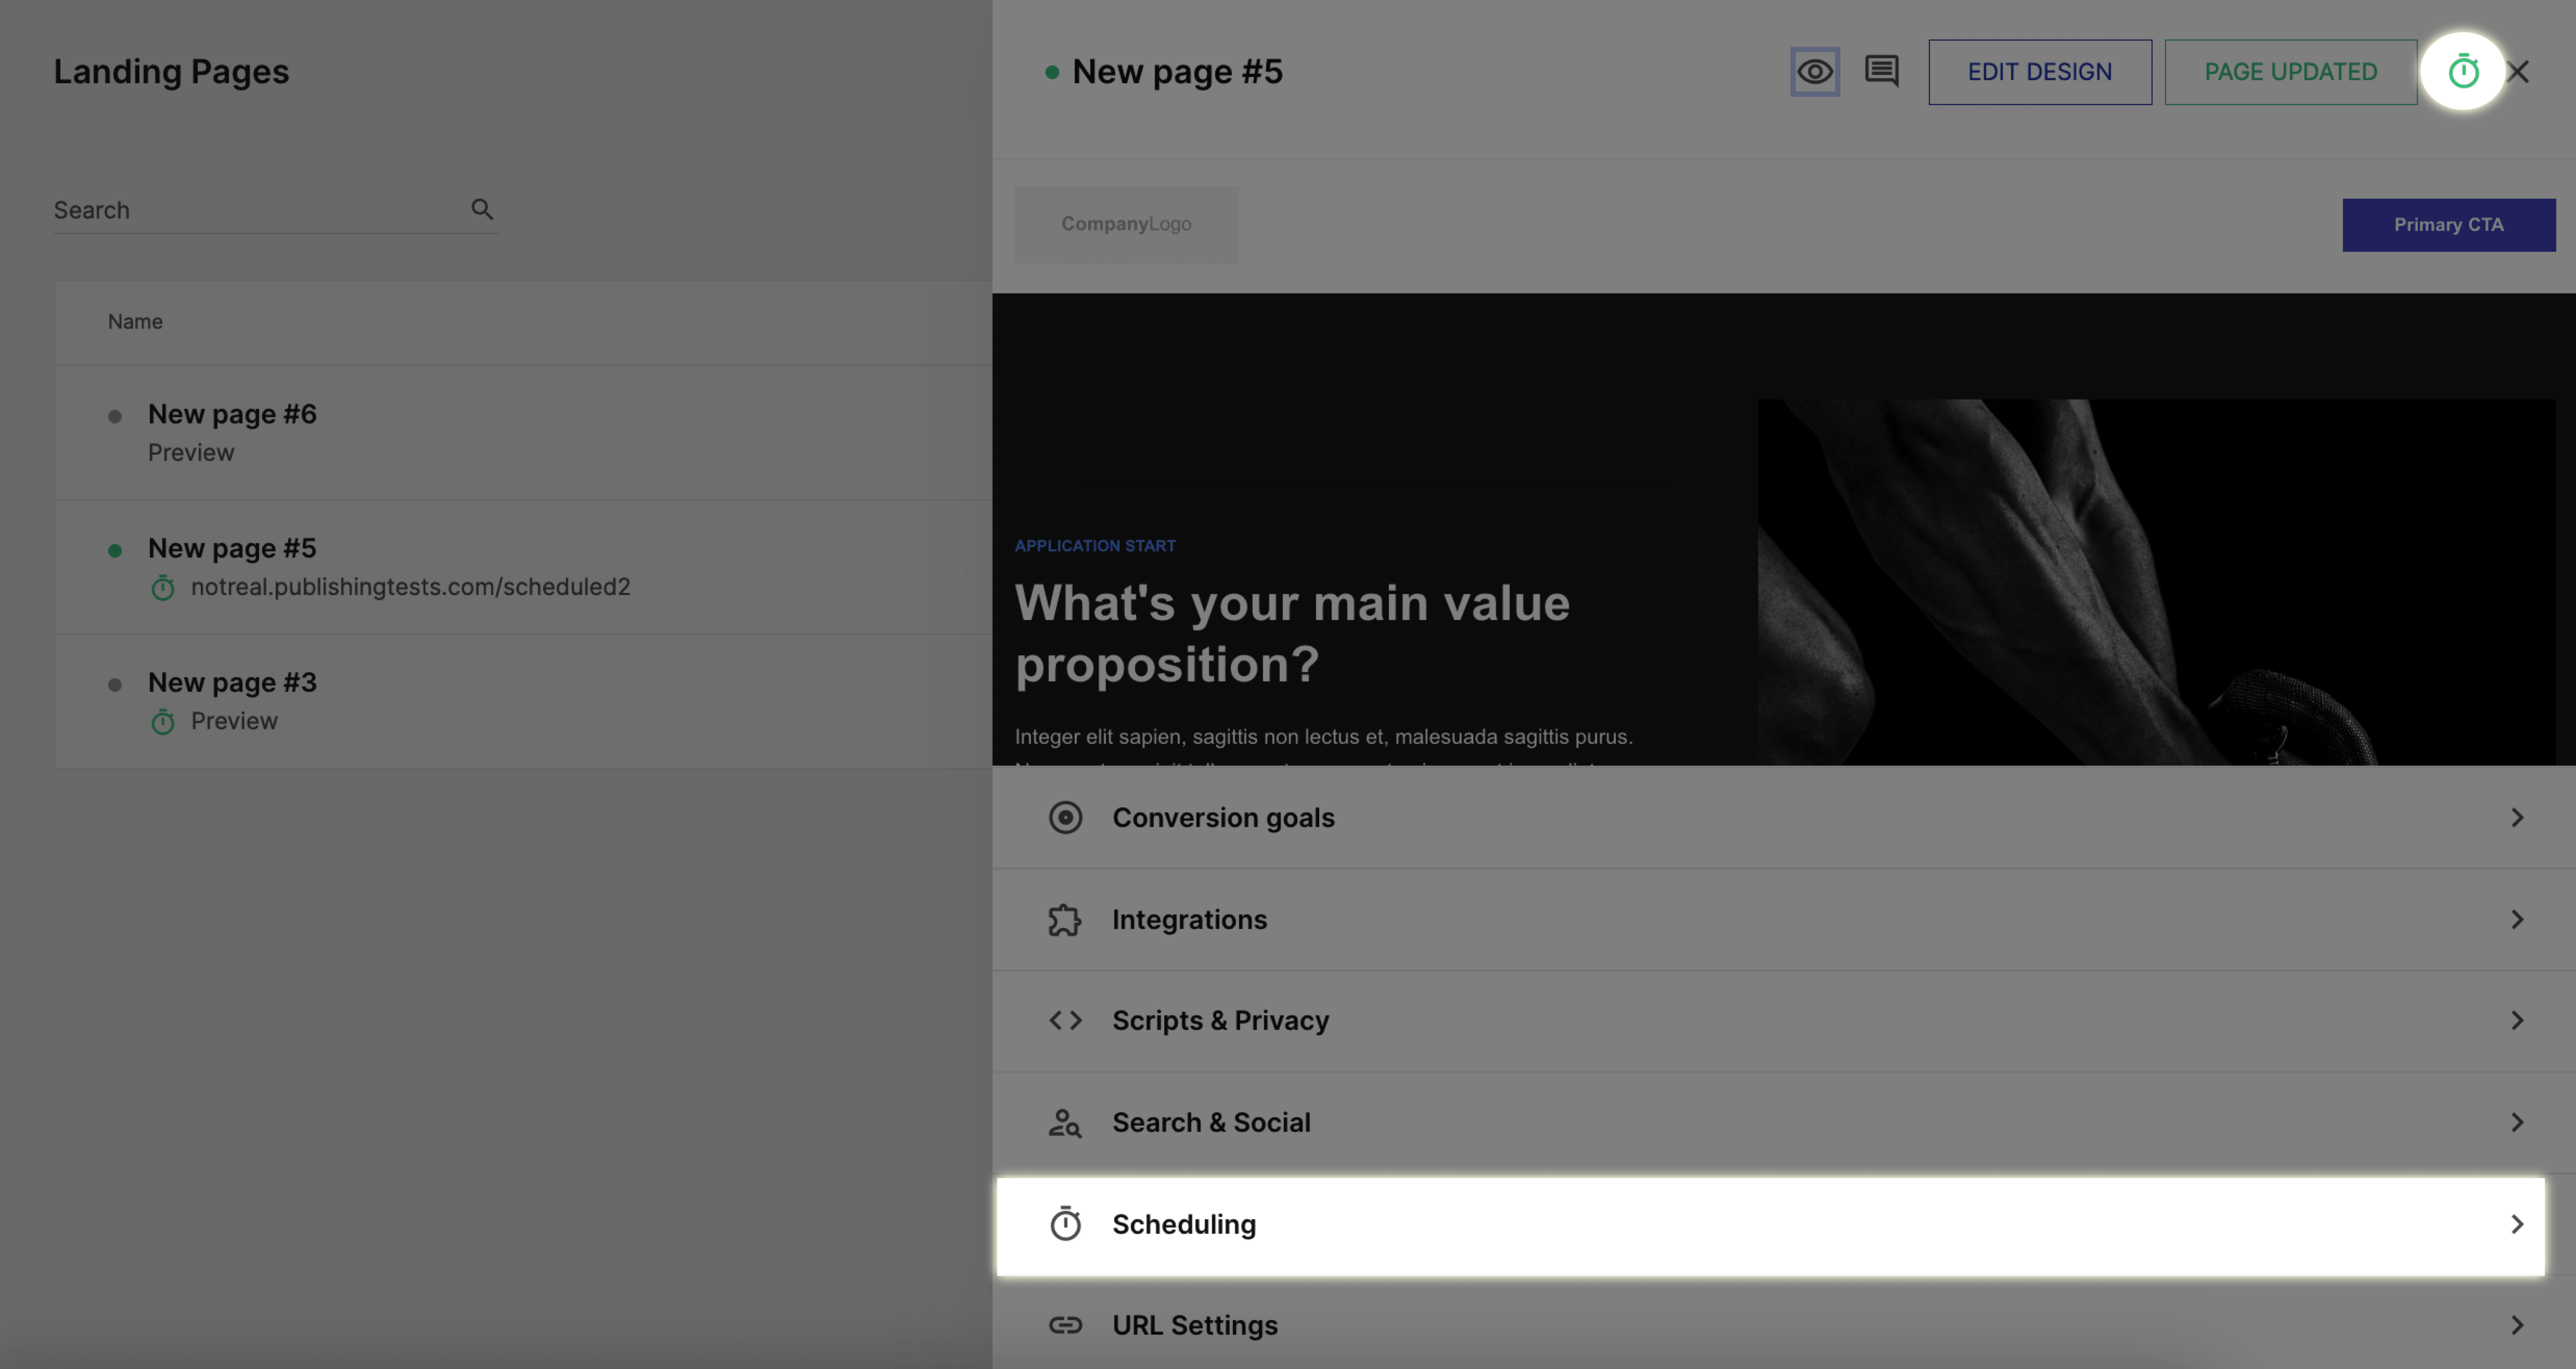2576x1369 pixels.
Task: Click the Search & Social person icon
Action: (x=1065, y=1123)
